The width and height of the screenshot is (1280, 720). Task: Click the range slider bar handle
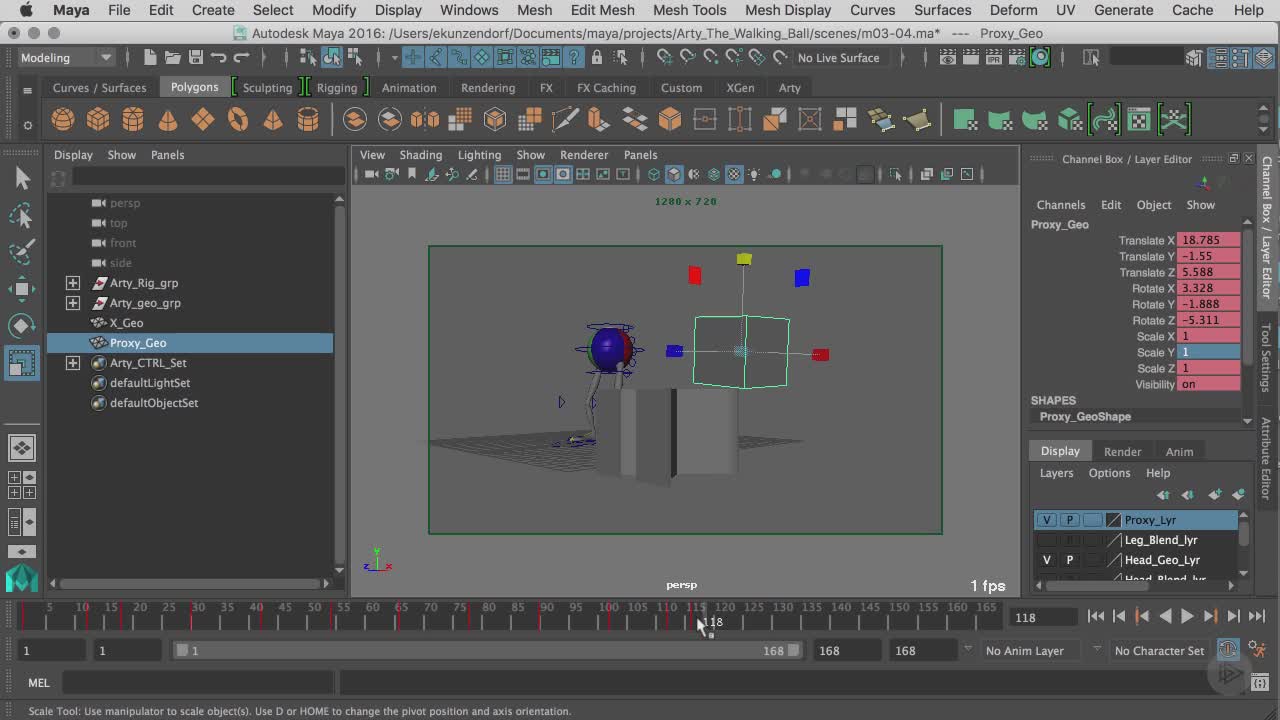488,650
